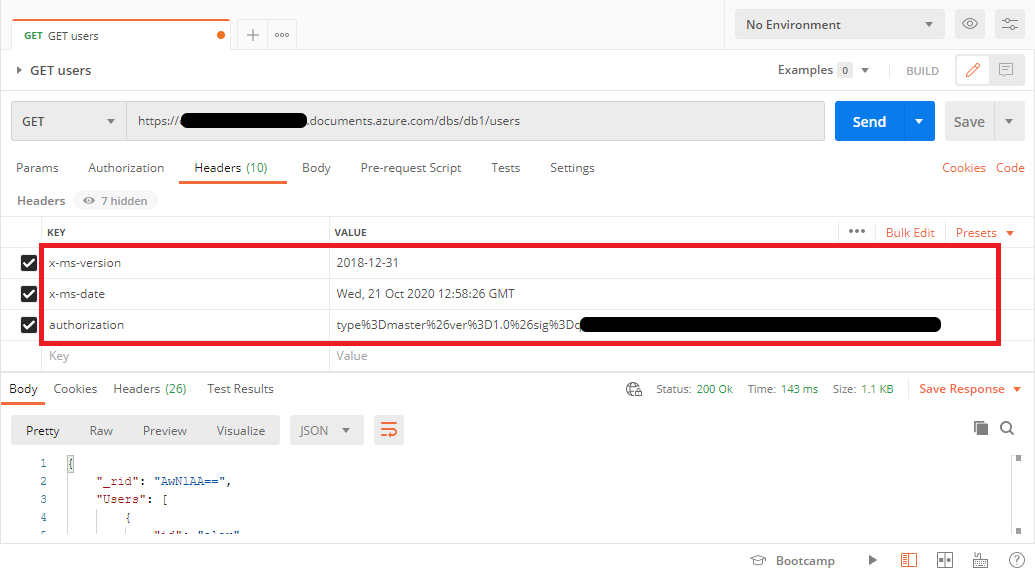The image size is (1035, 574).
Task: Switch to Raw response view
Action: tap(101, 430)
